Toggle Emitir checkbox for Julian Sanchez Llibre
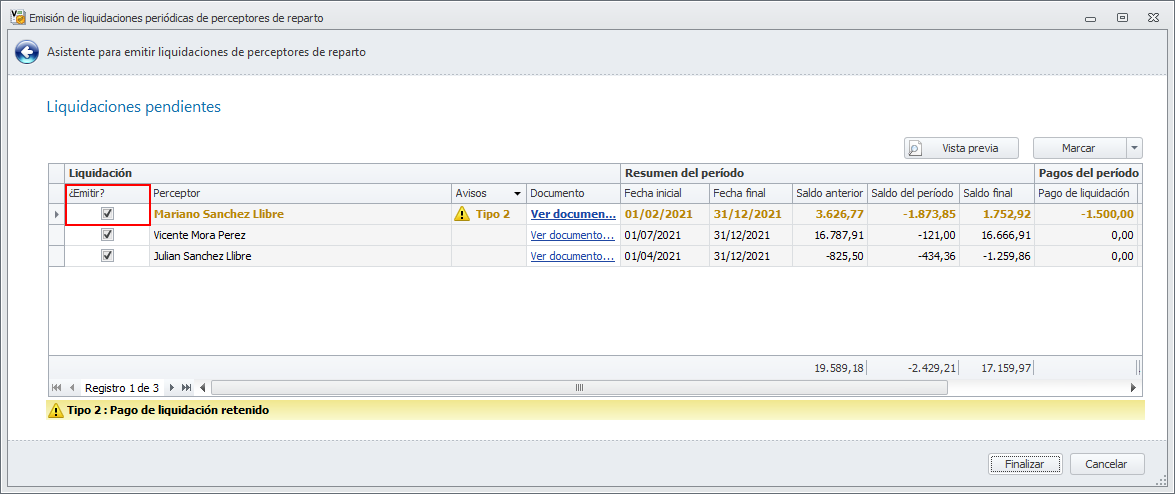 tap(107, 256)
